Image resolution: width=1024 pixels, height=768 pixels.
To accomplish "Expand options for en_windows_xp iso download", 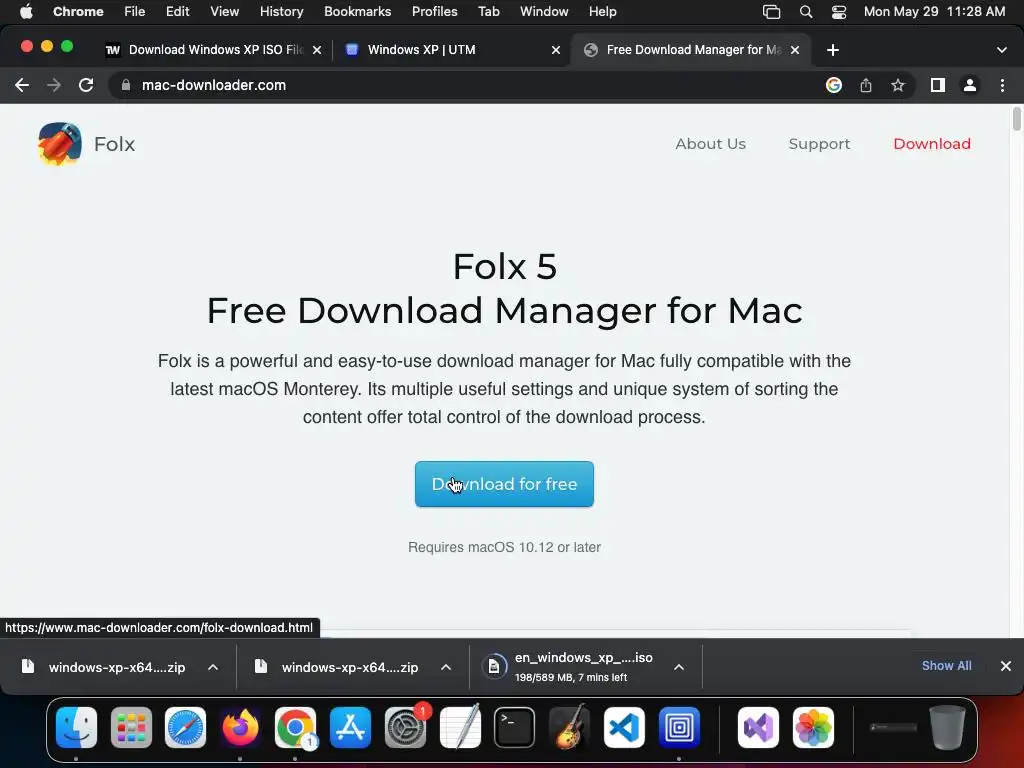I will click(x=679, y=667).
